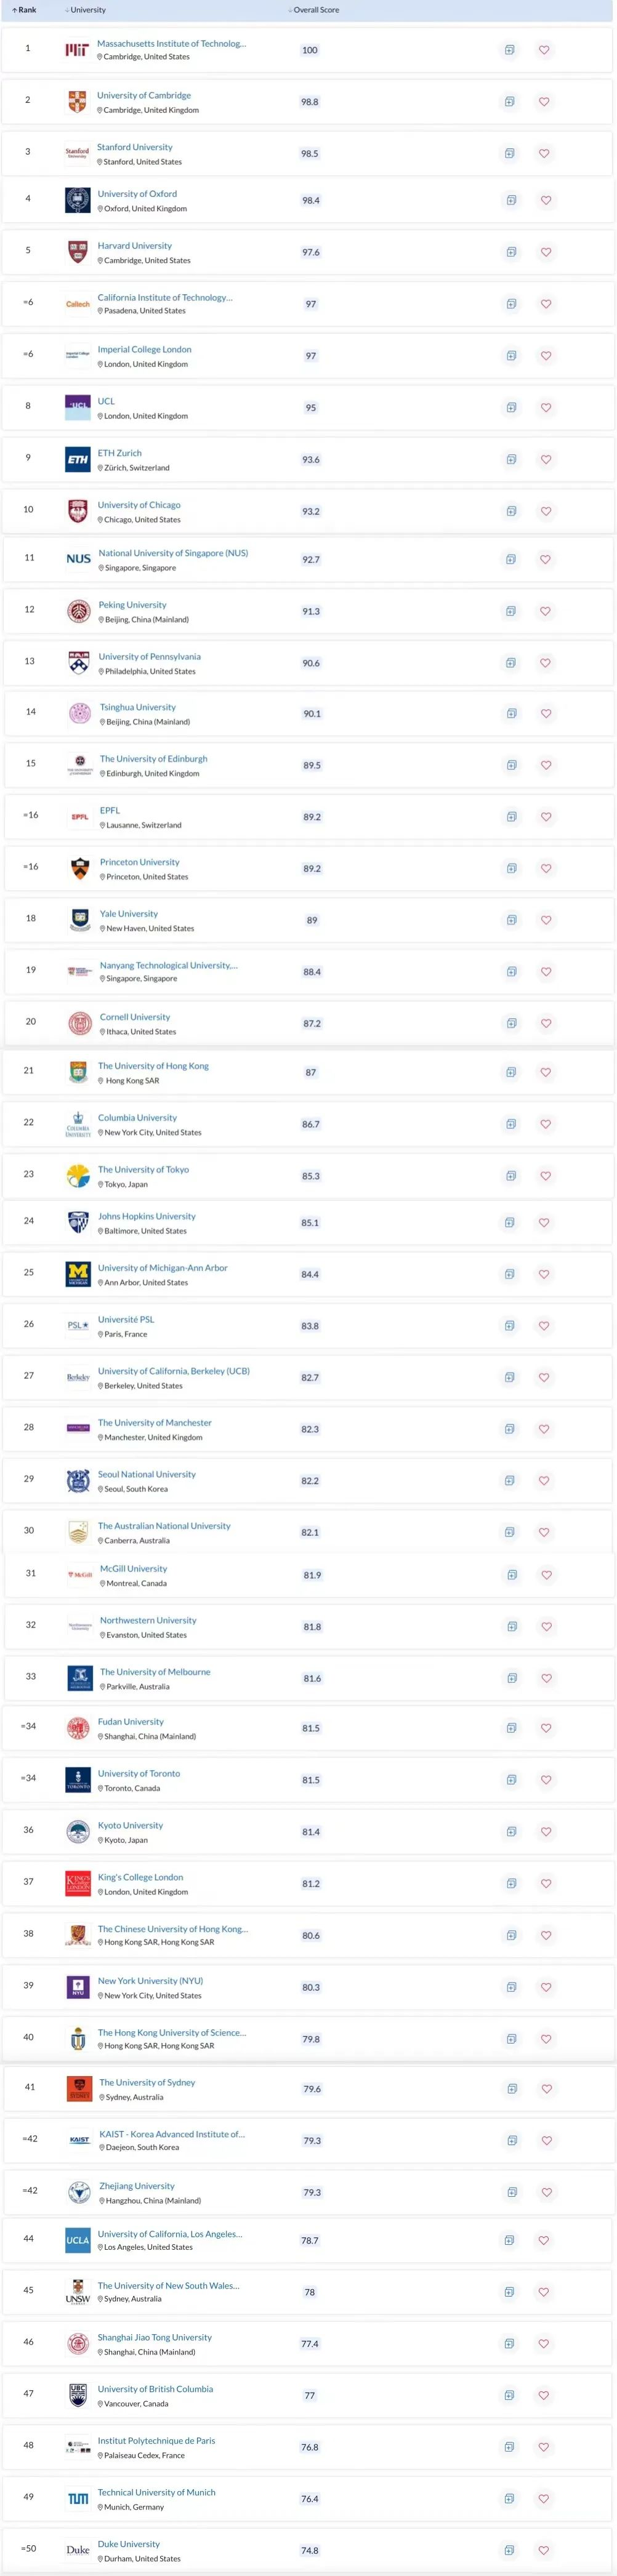Sort by the University column header
Screen dimensions: 617x2576
85,10
